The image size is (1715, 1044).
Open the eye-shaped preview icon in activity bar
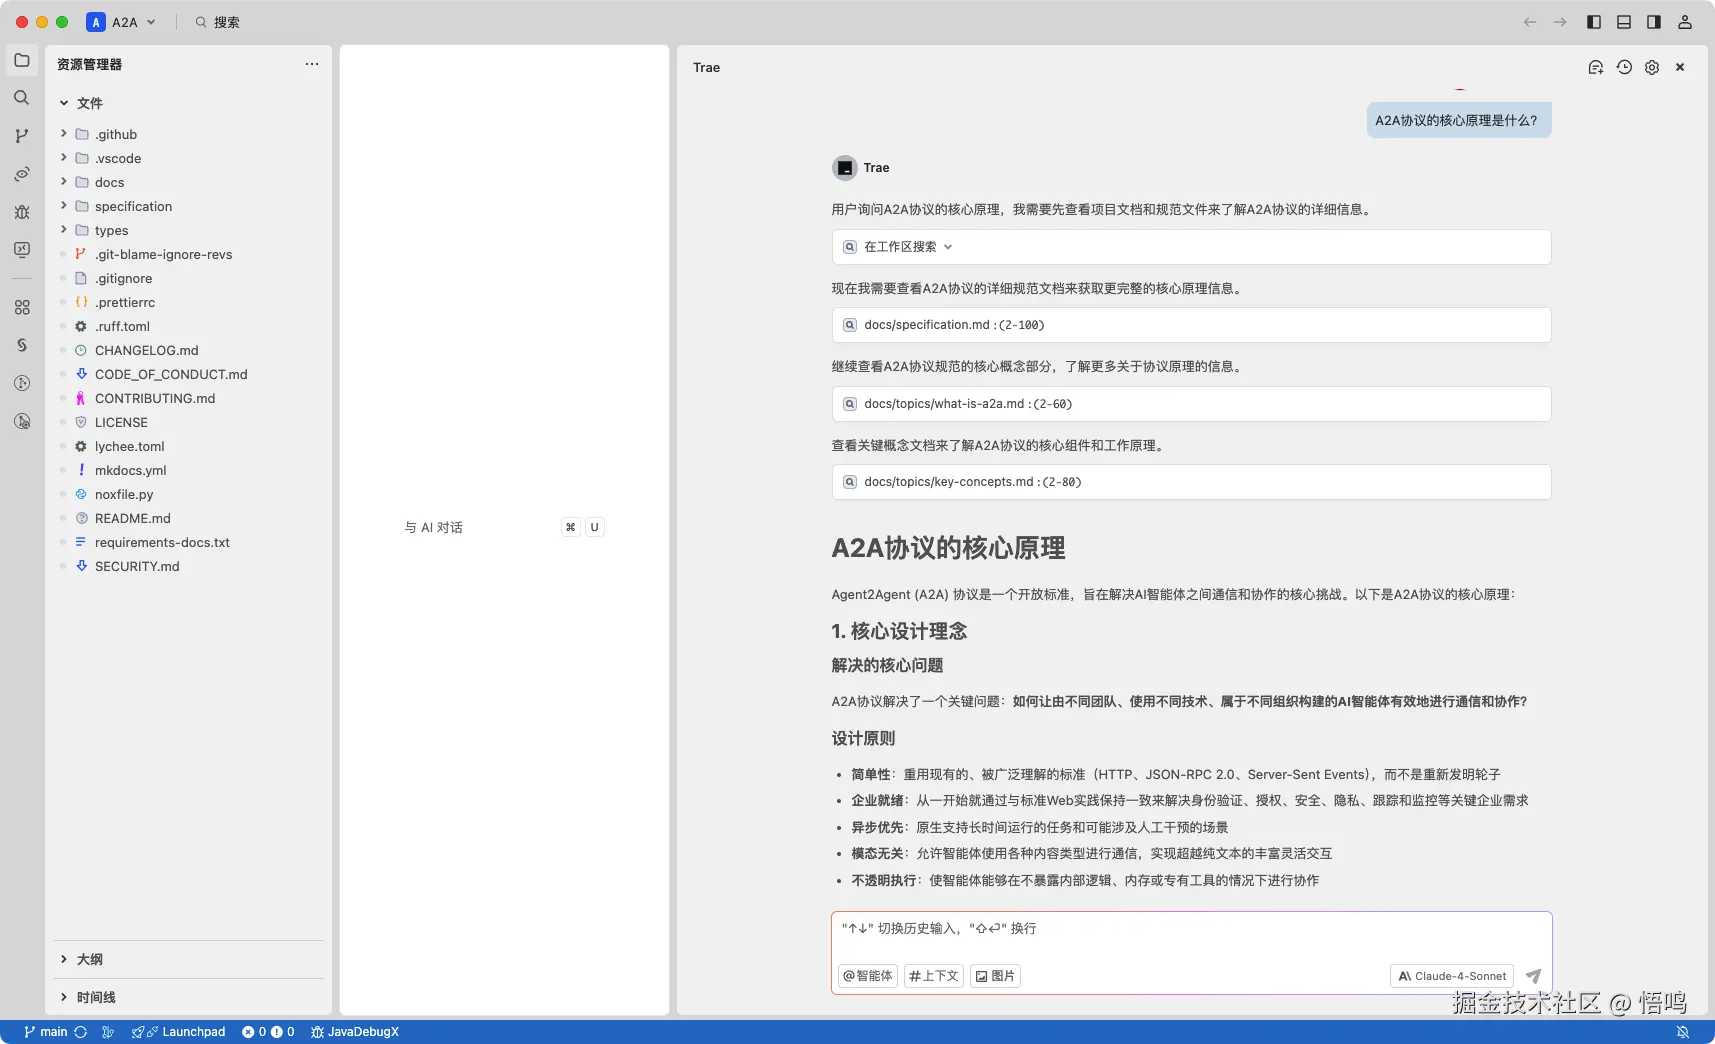pos(22,174)
